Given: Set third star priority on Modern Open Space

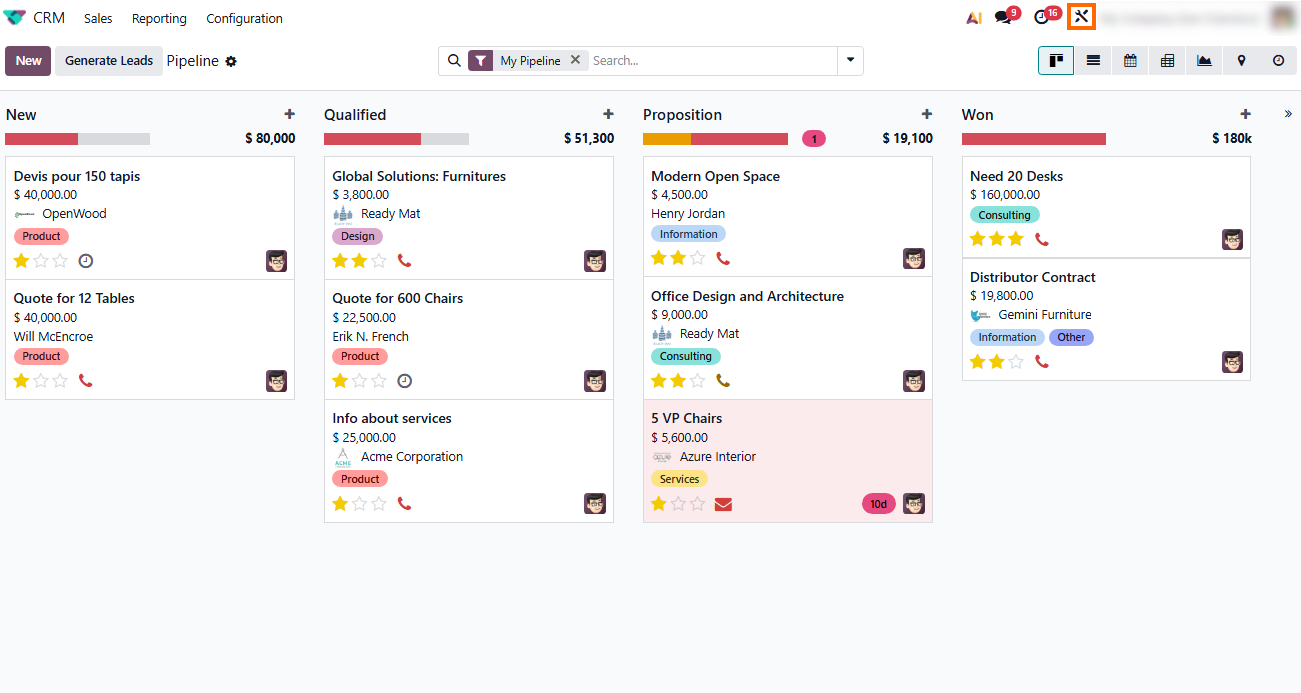Looking at the screenshot, I should (698, 258).
